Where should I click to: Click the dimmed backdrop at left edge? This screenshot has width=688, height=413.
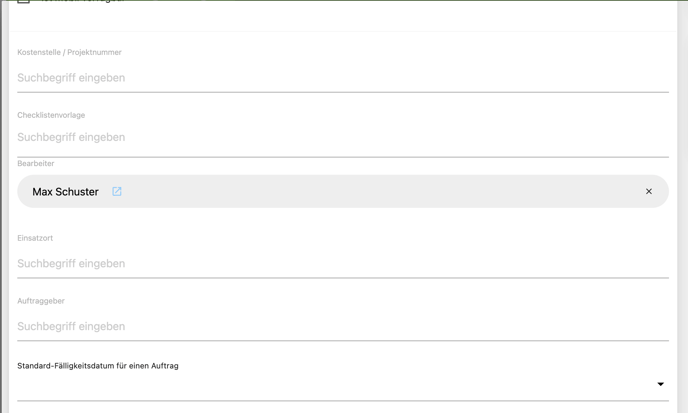pos(3,200)
